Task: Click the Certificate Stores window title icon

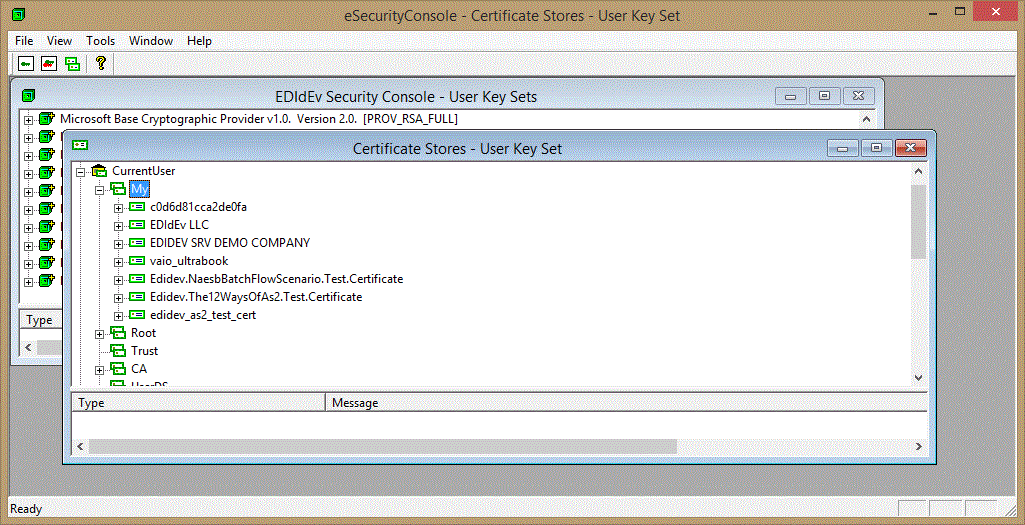Action: click(x=80, y=145)
